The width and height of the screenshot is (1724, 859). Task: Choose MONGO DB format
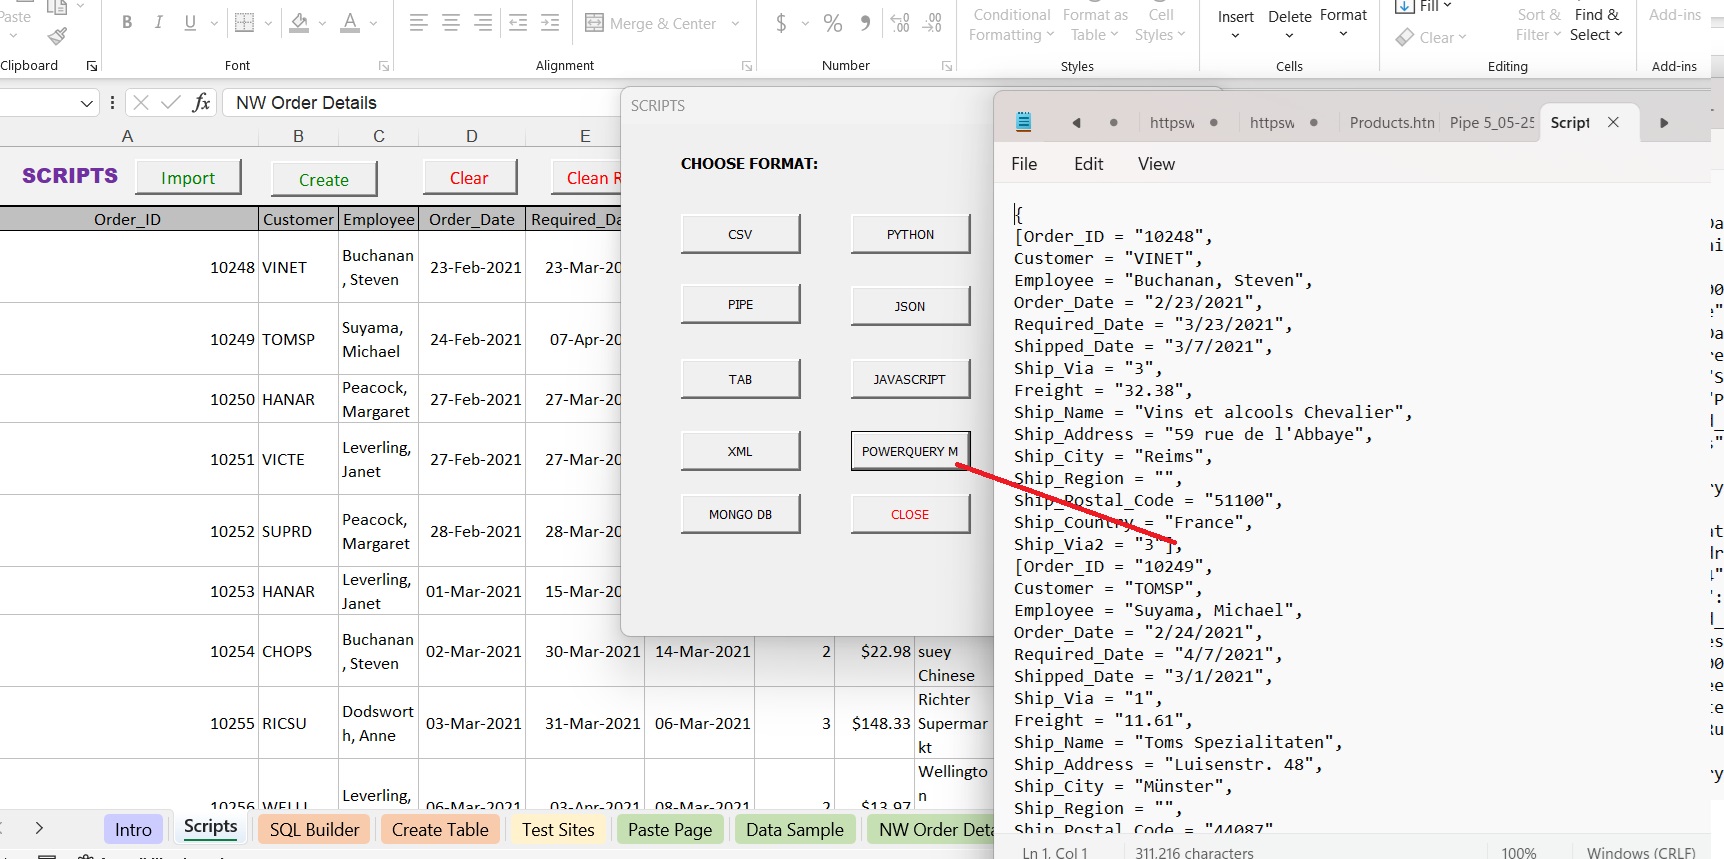[740, 514]
